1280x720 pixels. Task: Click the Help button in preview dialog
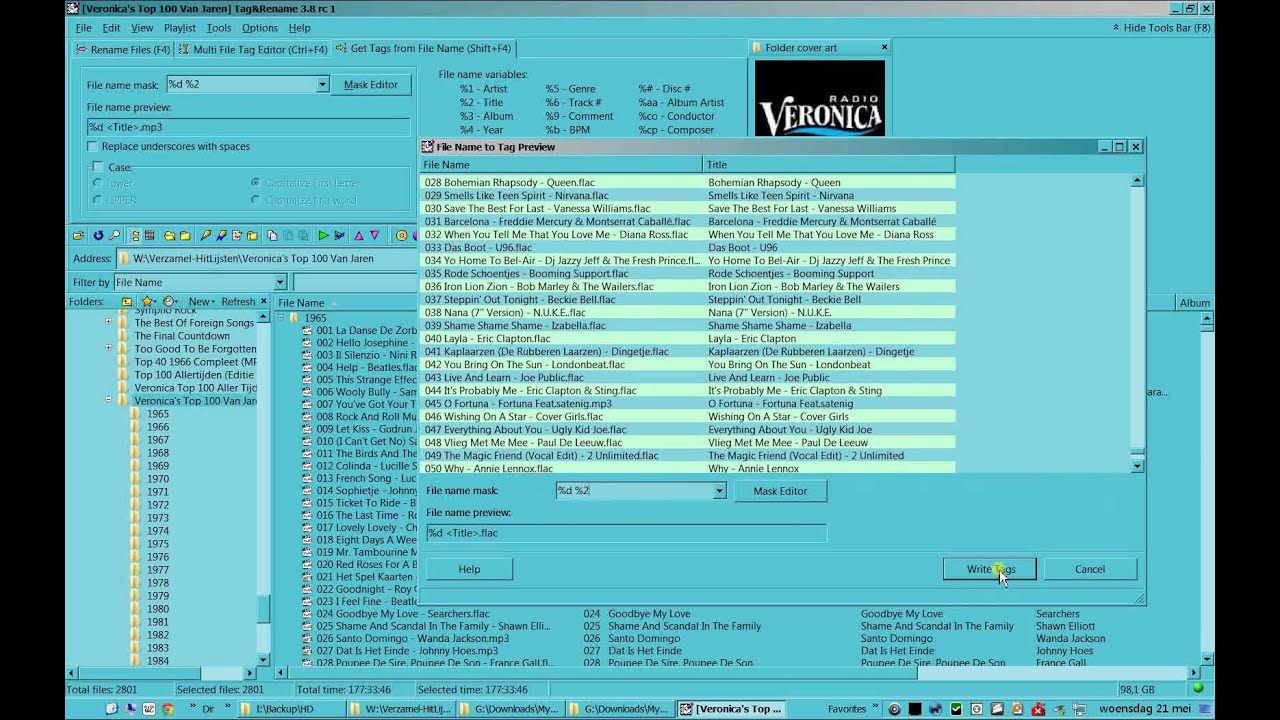click(x=469, y=569)
